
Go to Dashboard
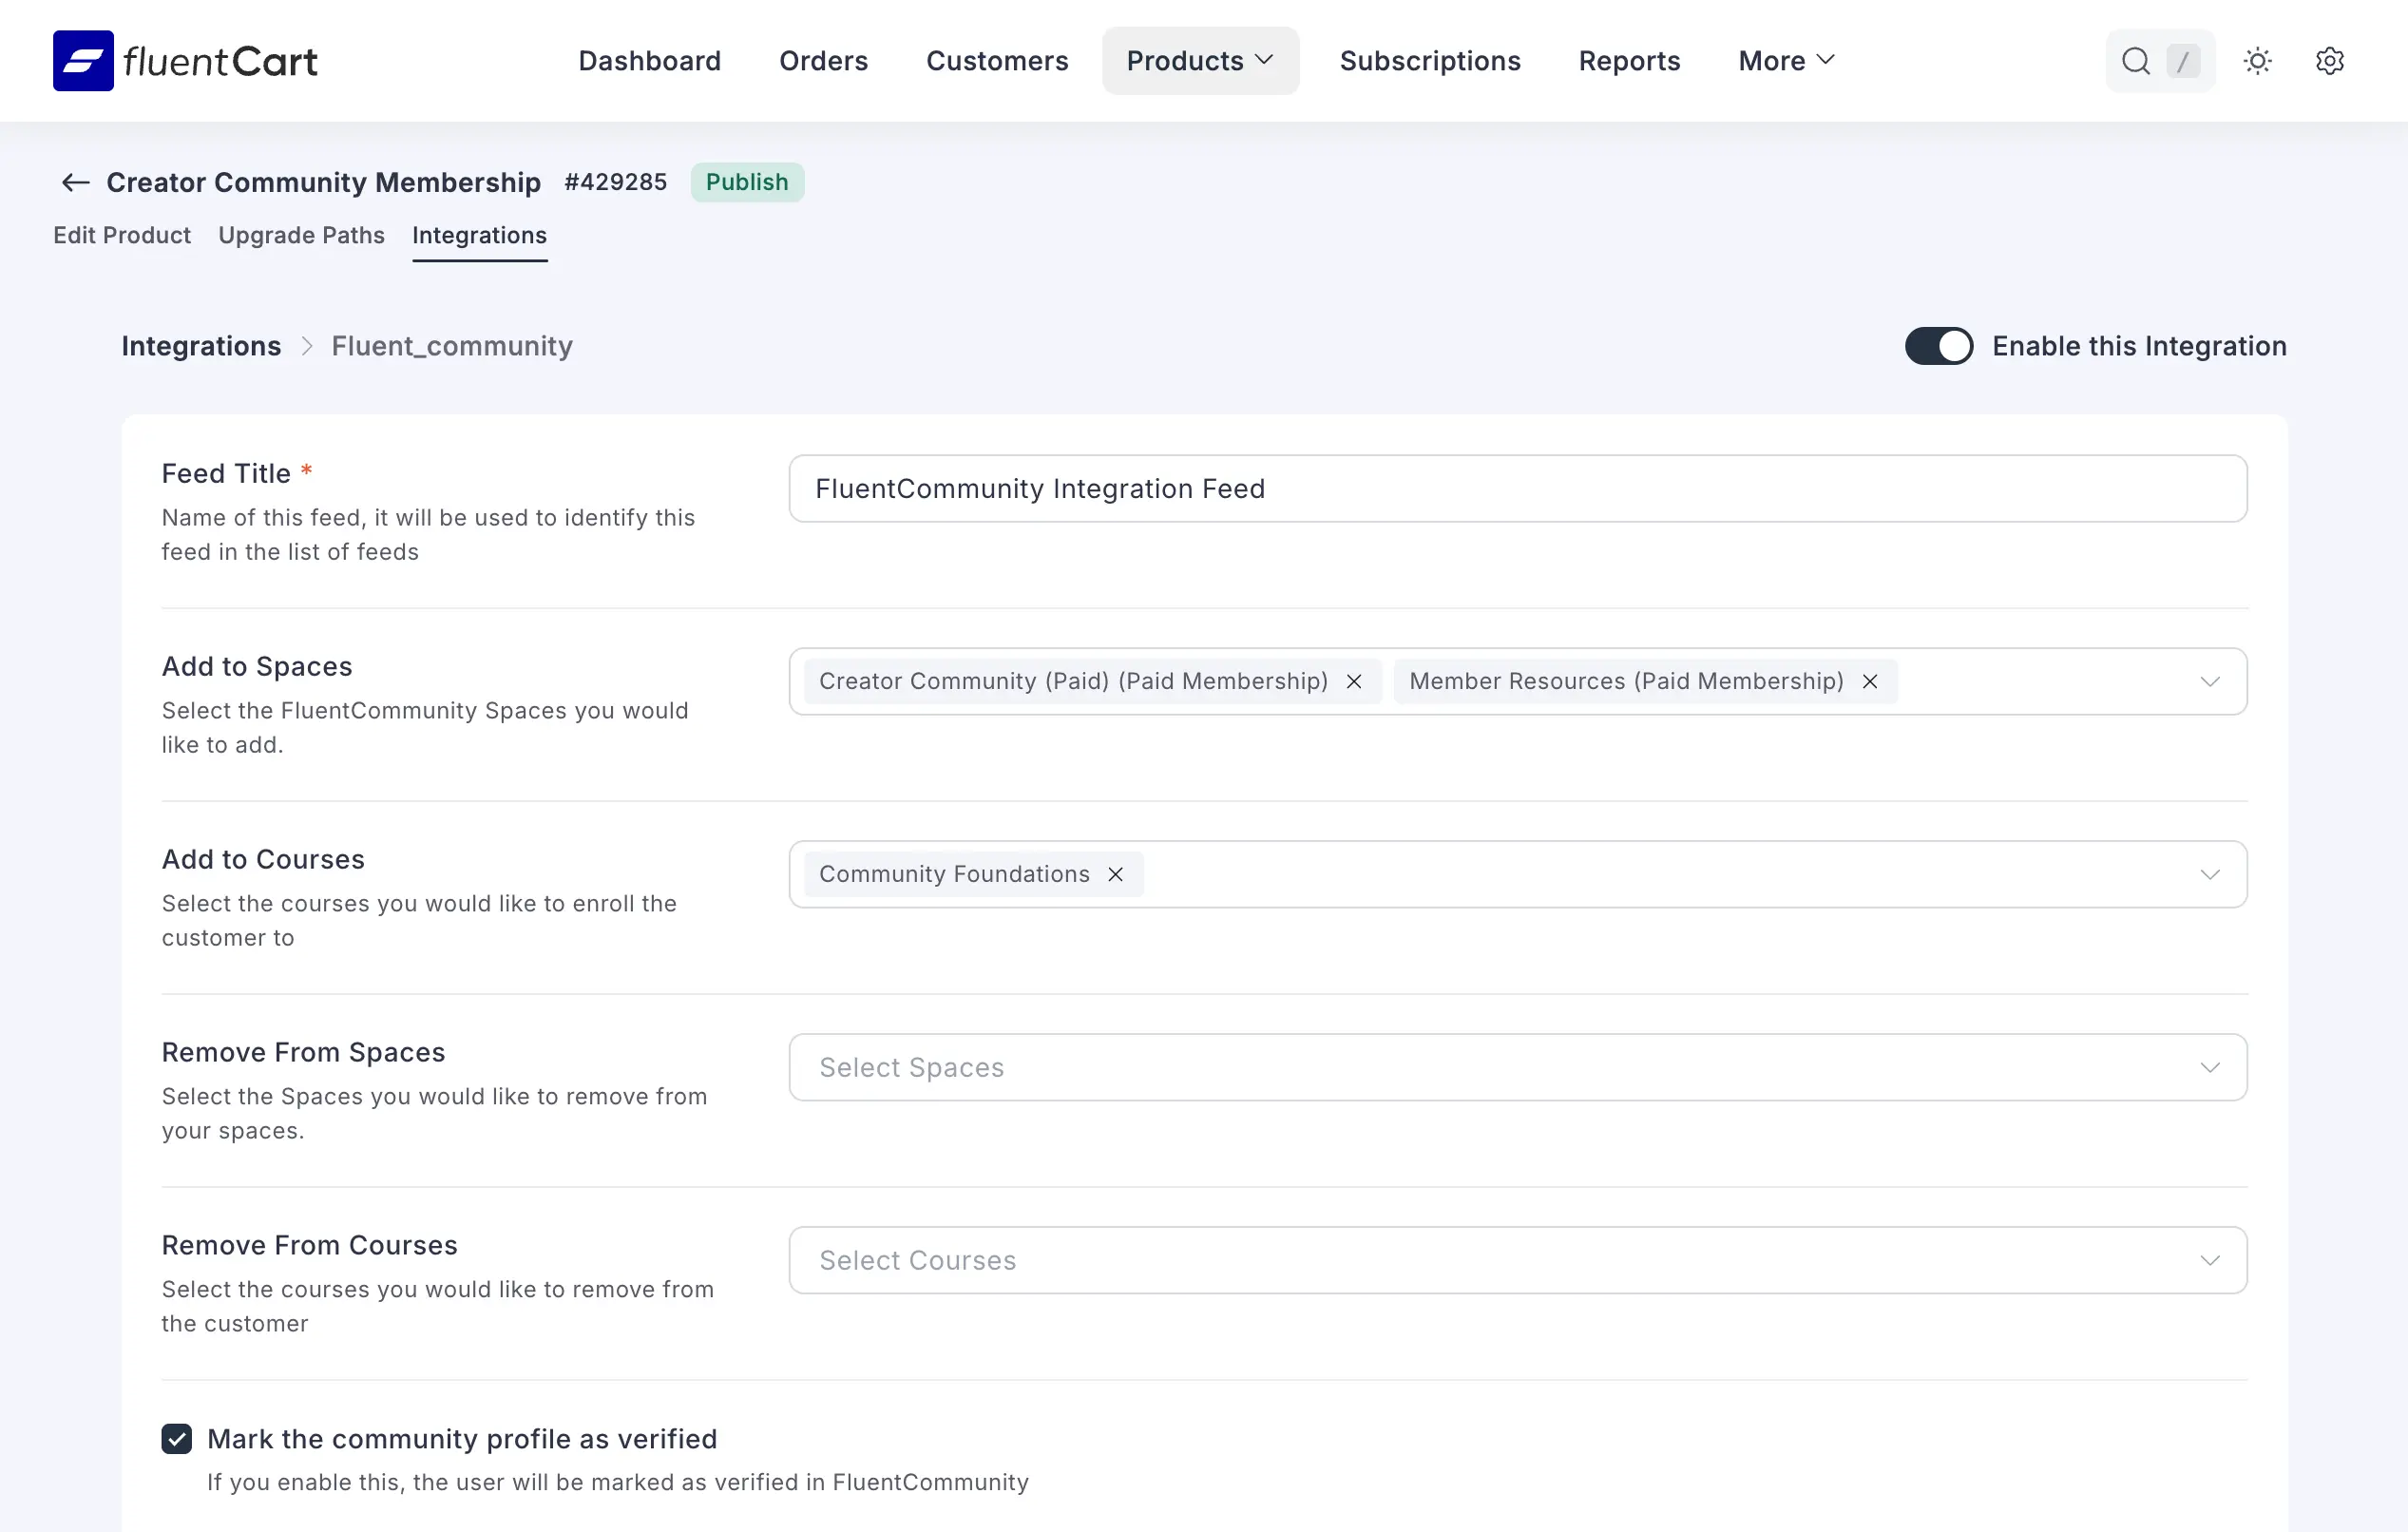[x=649, y=61]
